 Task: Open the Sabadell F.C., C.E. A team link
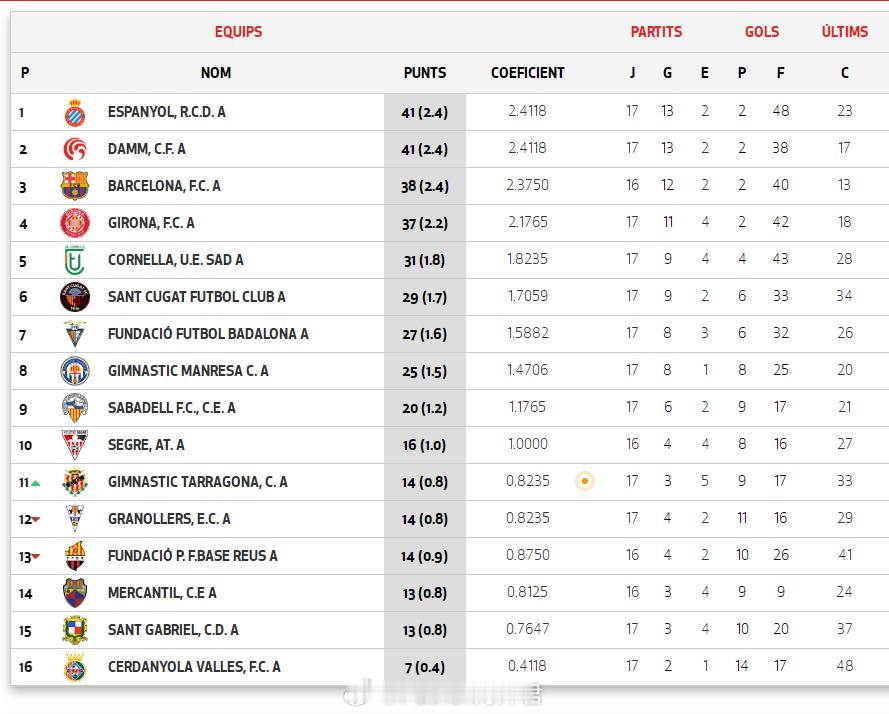tap(172, 408)
